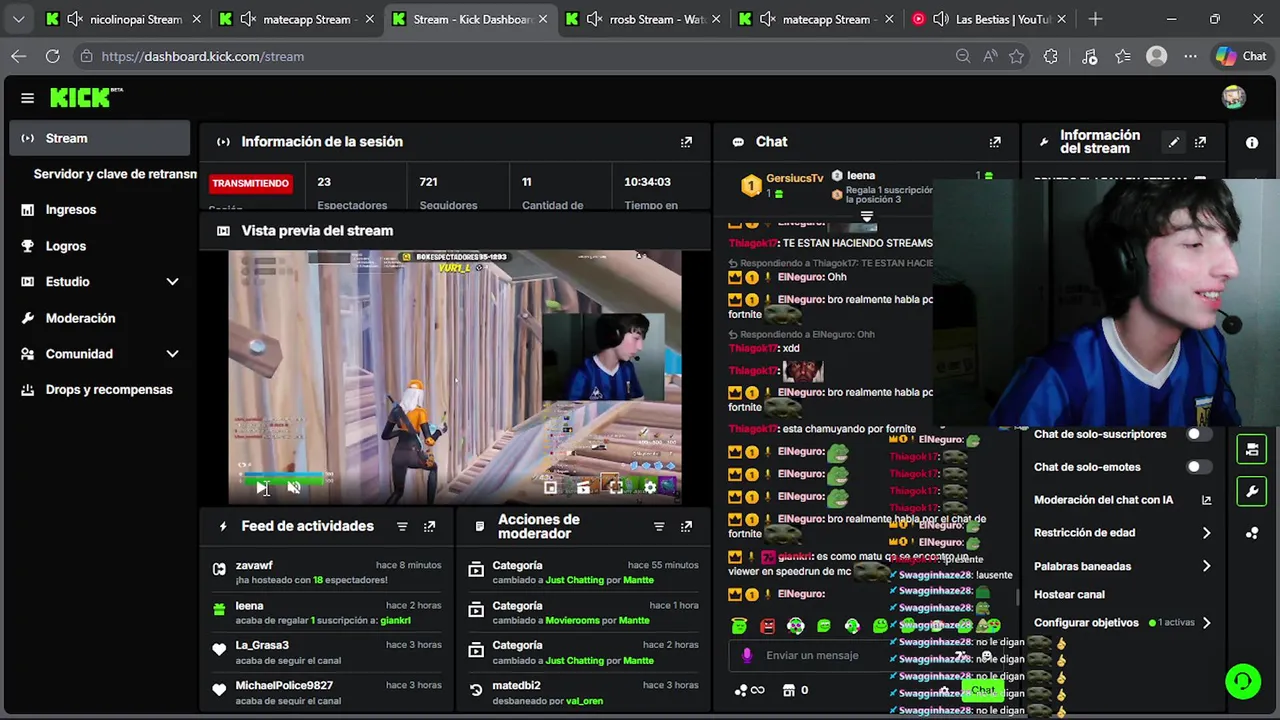Viewport: 1280px width, 720px height.
Task: Open stream preview settings gear
Action: [650, 487]
